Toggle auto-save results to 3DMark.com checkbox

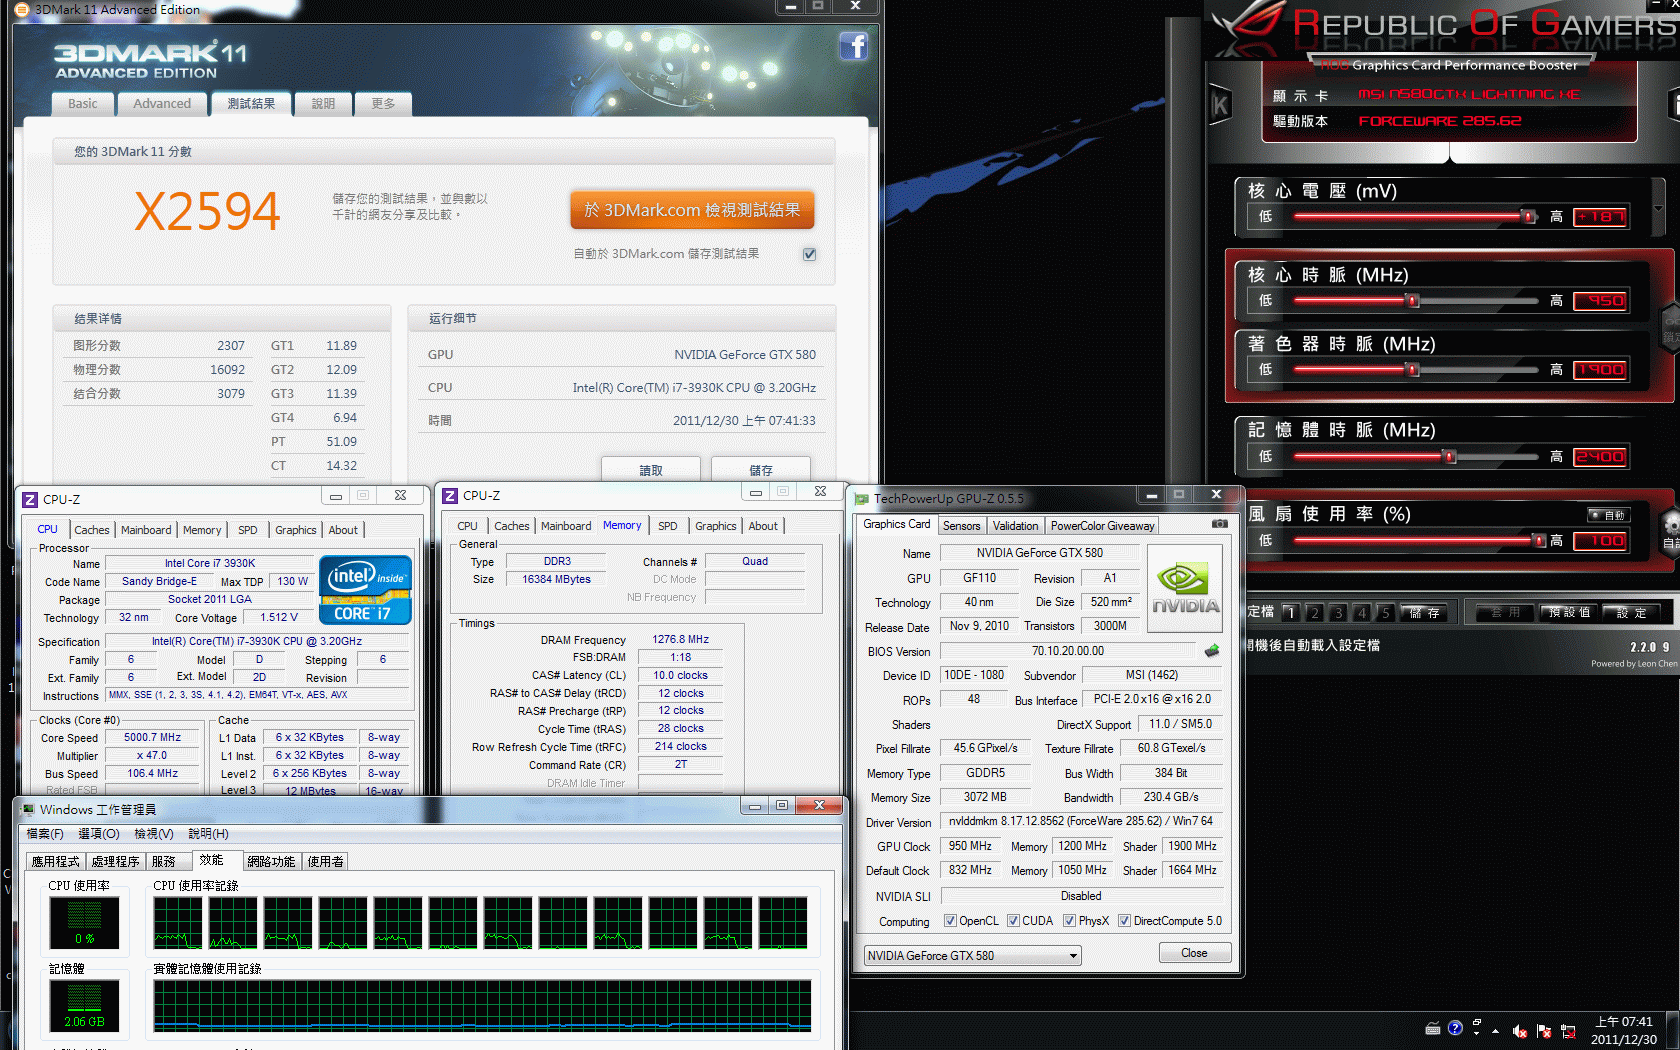pos(809,254)
